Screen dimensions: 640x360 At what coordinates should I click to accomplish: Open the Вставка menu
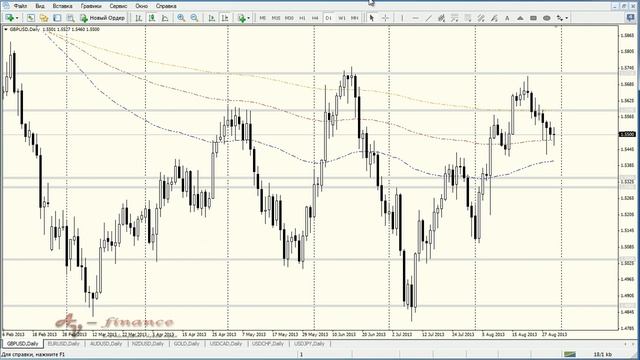(62, 6)
